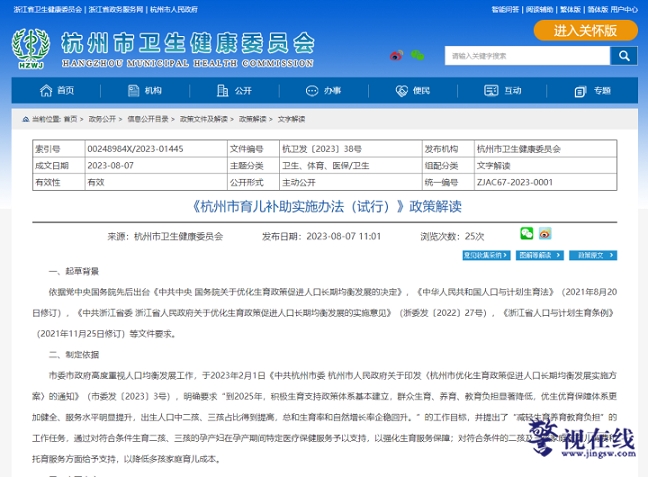Viewport: 648px width, 477px height.
Task: Click the 意见收集采纳 button
Action: pyautogui.click(x=486, y=255)
